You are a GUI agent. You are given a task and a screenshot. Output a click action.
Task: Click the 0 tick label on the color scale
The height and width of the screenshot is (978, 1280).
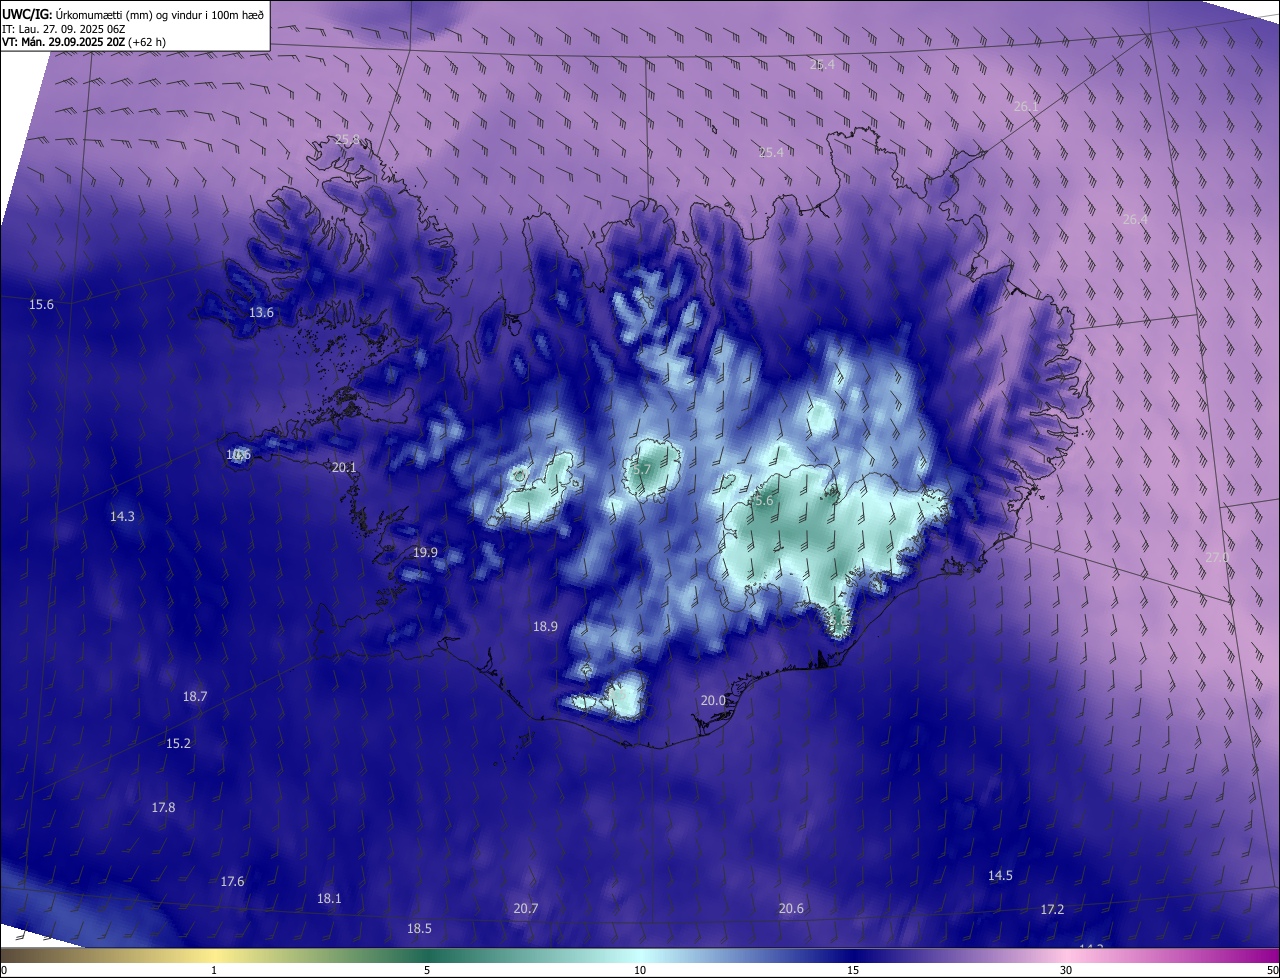[x=4, y=970]
